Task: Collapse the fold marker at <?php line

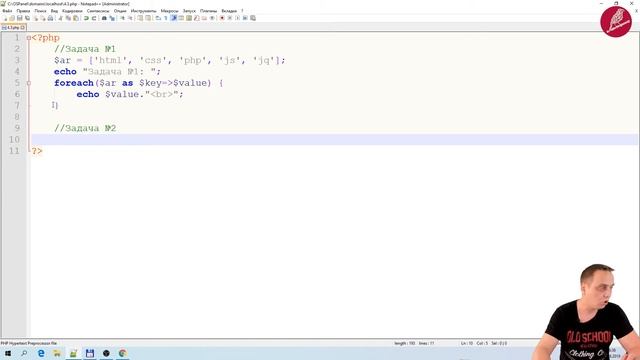Action: [x=29, y=38]
